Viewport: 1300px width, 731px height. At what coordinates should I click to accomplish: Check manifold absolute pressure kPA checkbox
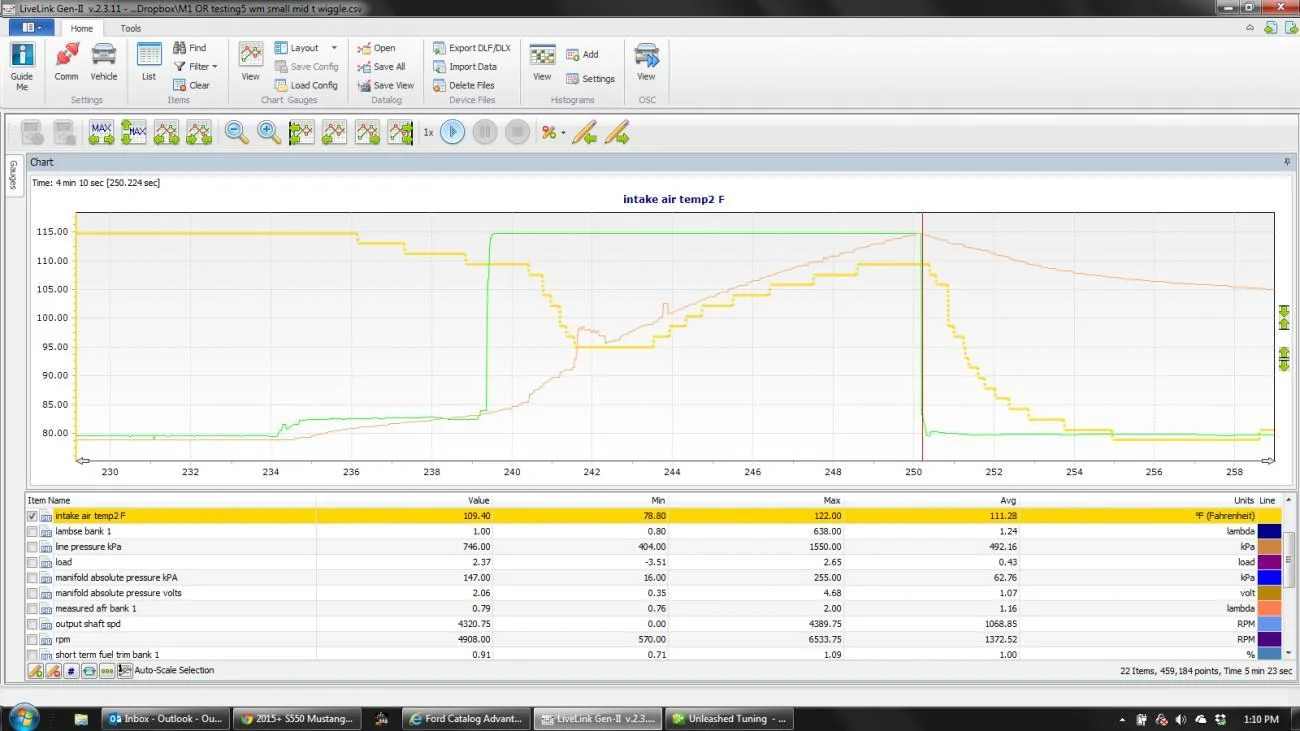32,578
